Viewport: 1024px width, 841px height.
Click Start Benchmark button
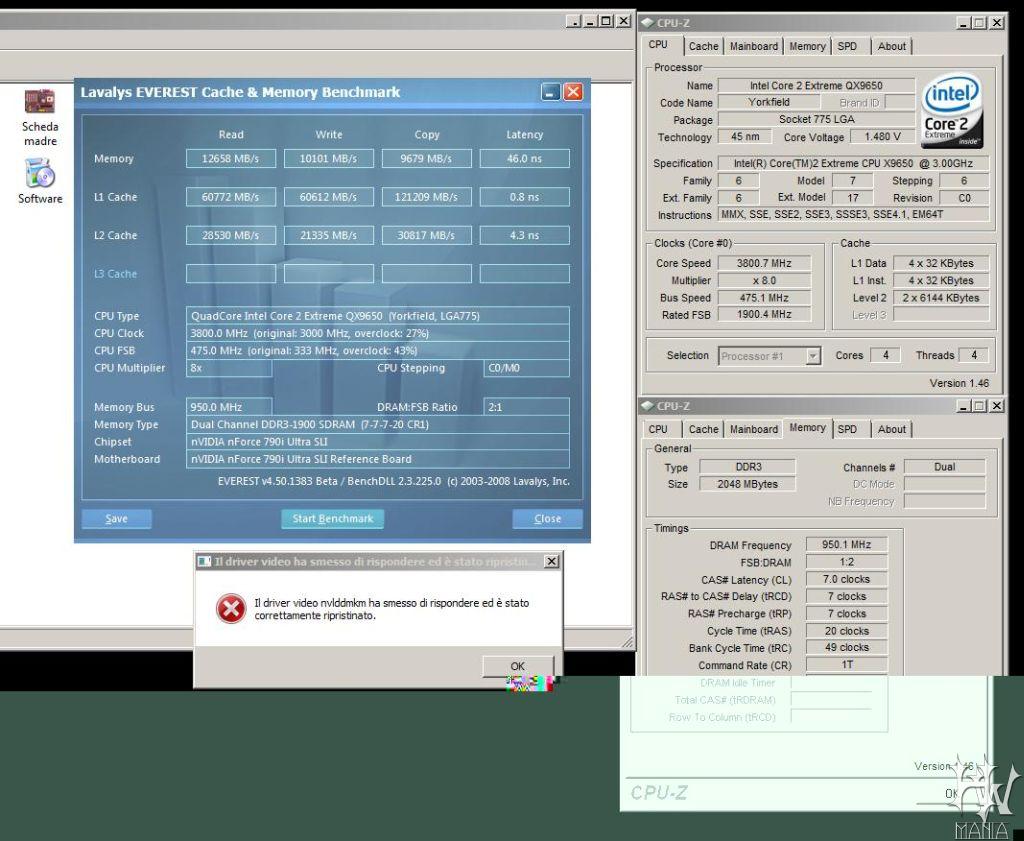tap(332, 518)
